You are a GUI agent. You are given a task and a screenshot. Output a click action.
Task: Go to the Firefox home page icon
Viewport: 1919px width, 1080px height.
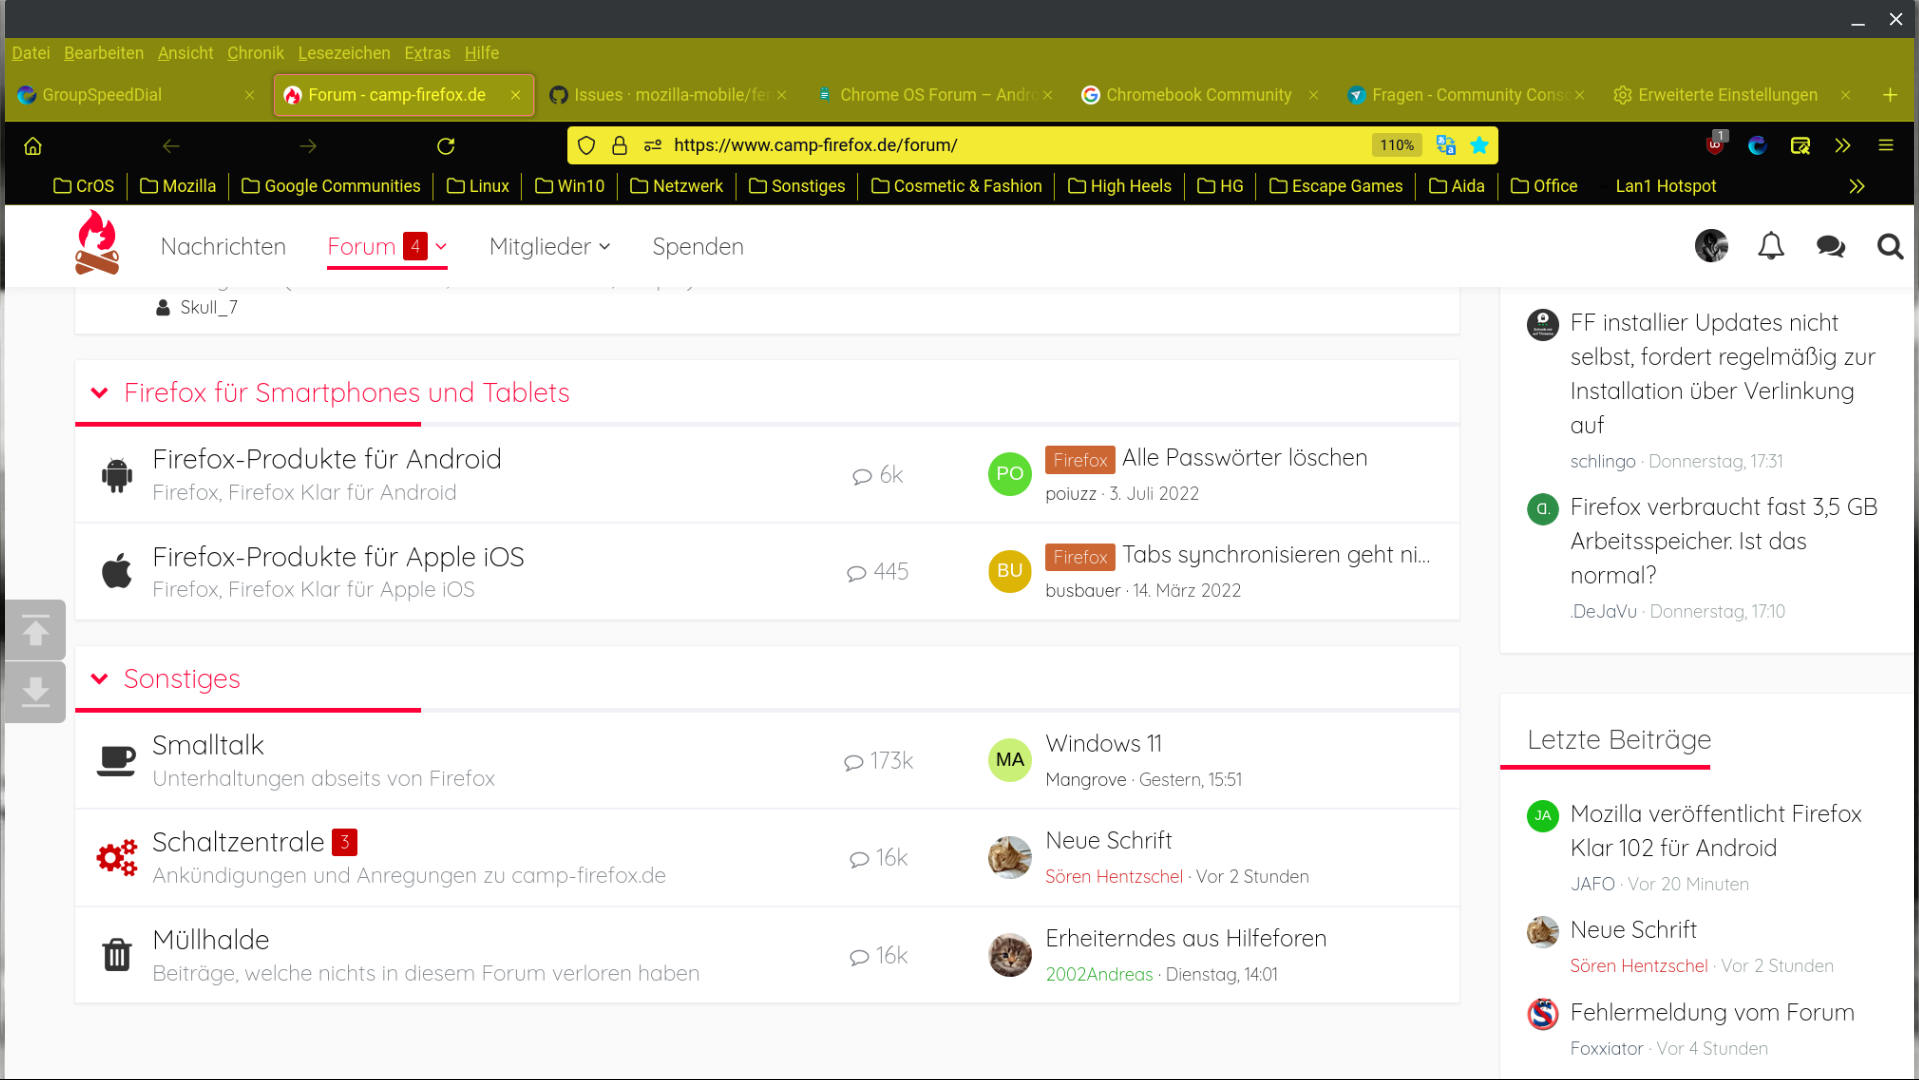33,146
